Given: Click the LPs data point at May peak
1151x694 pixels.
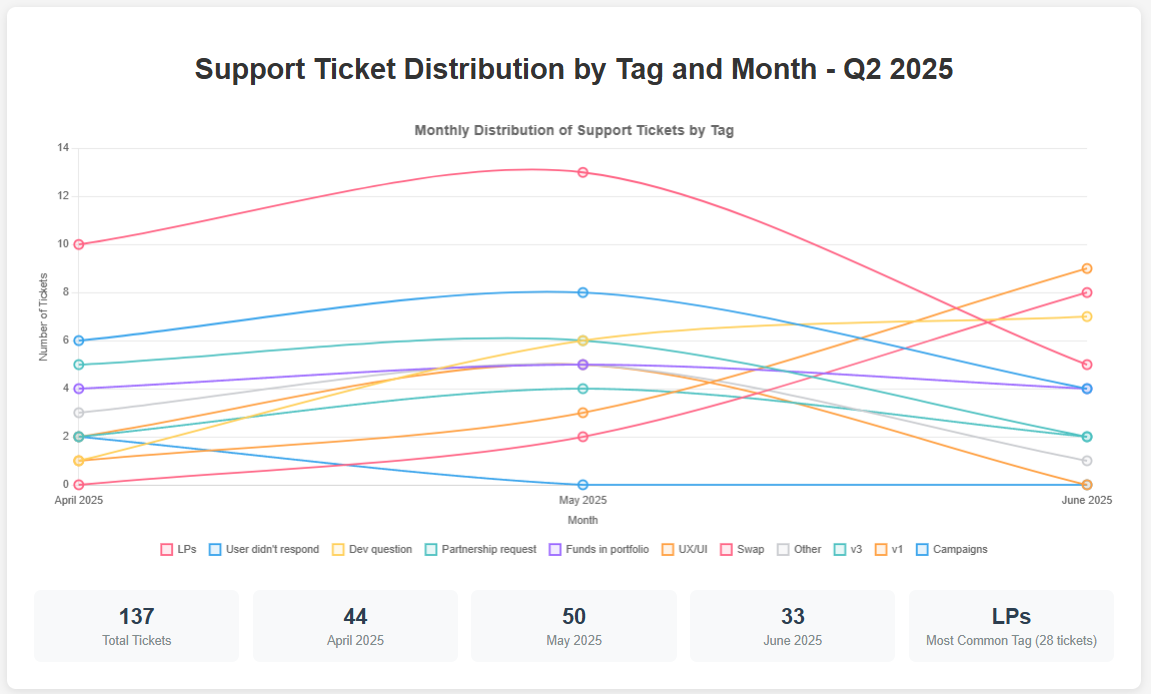Looking at the screenshot, I should 583,172.
